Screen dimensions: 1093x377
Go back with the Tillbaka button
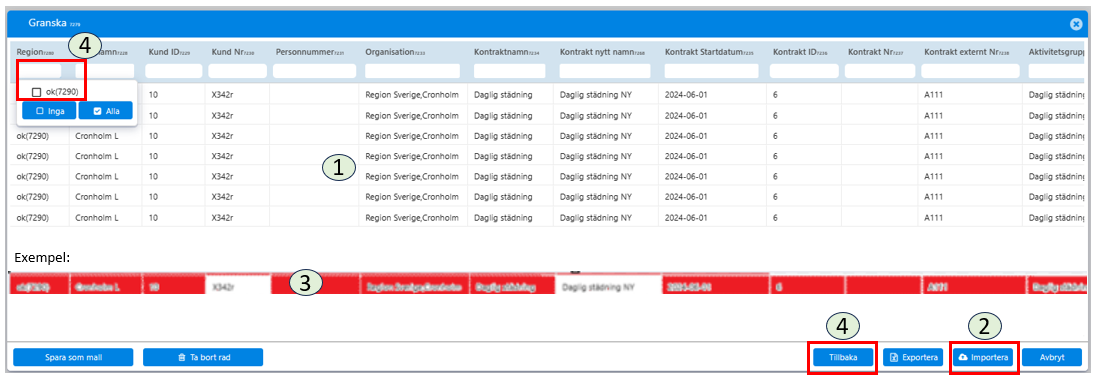842,357
